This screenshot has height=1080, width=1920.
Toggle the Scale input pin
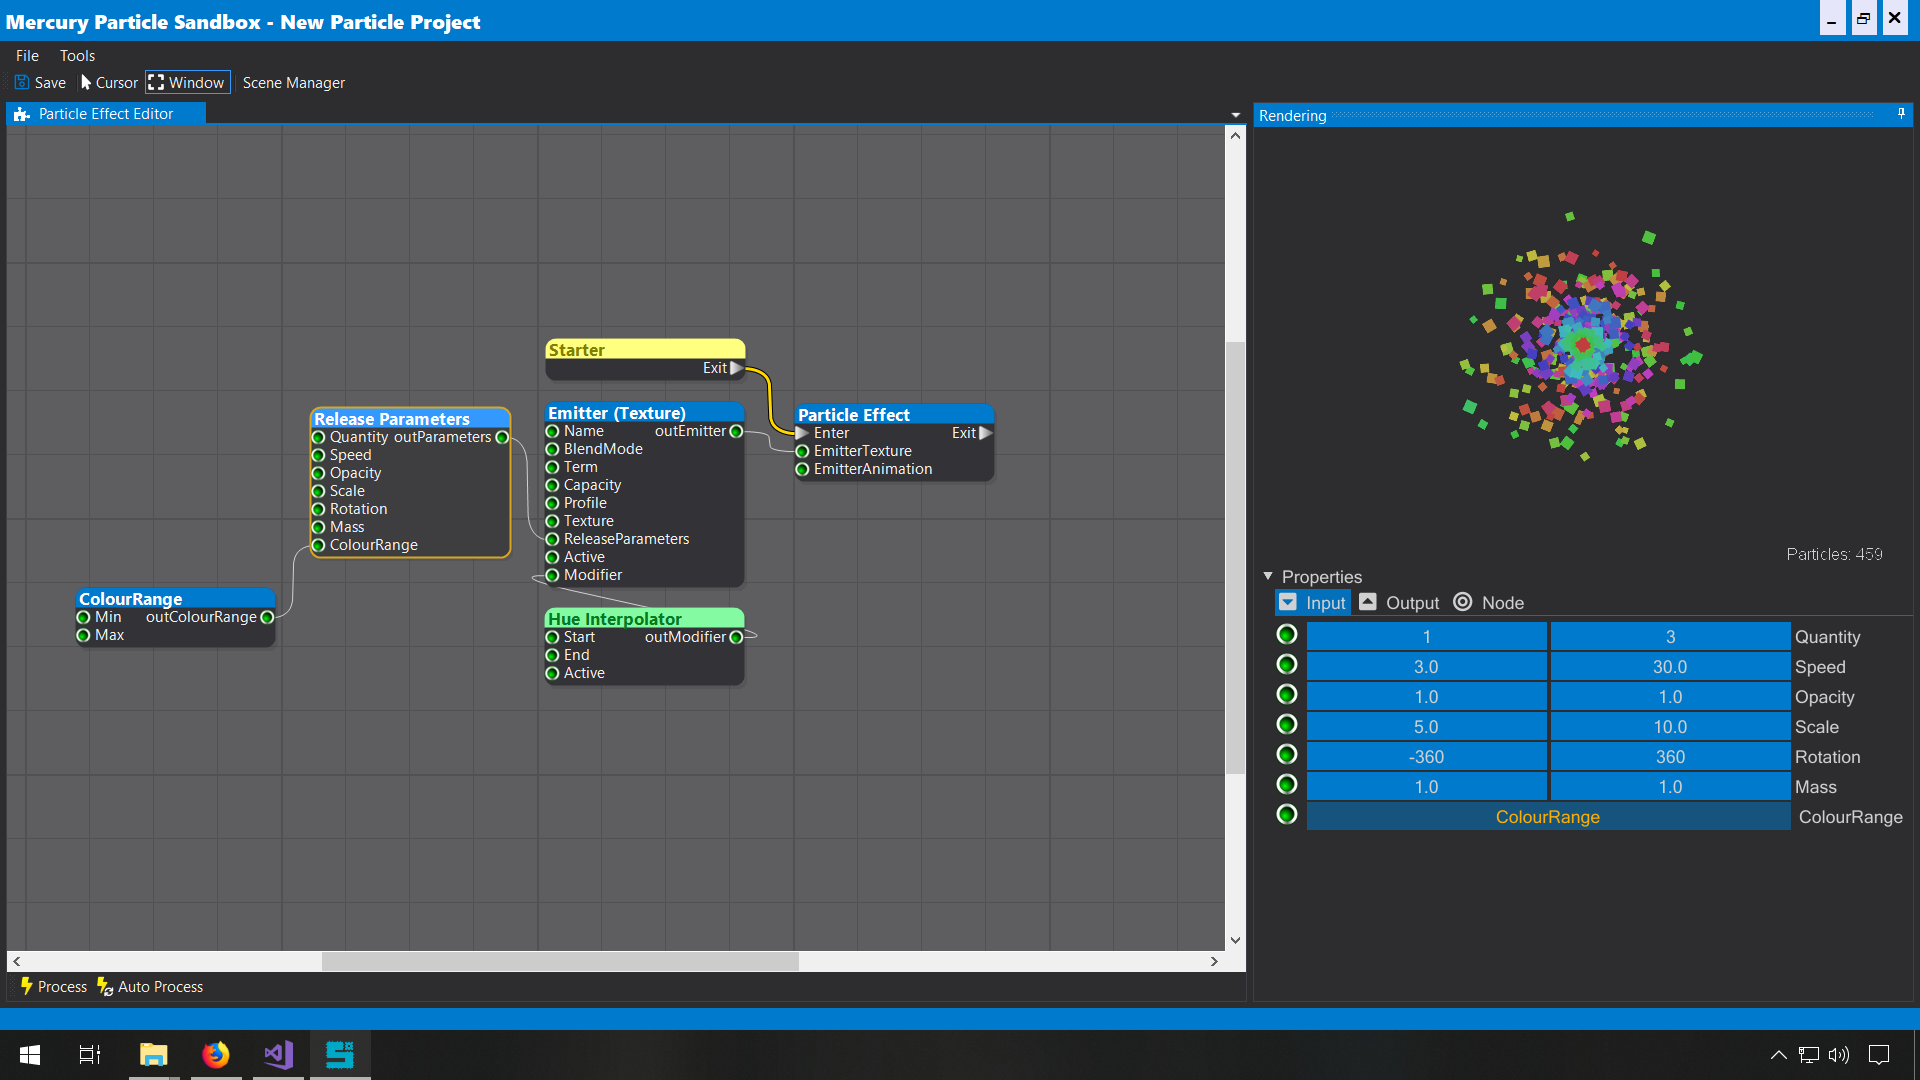(x=1287, y=725)
